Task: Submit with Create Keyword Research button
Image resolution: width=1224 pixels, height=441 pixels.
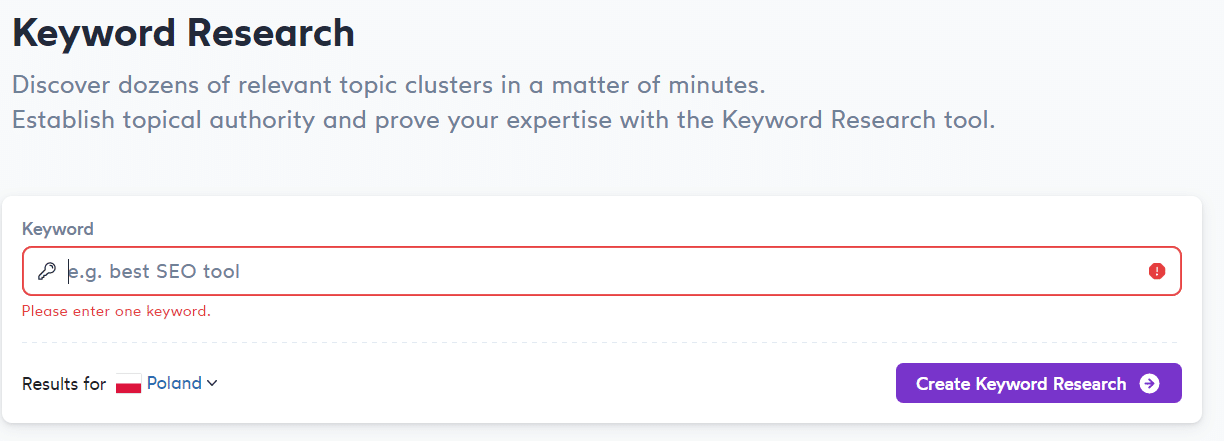Action: point(1038,383)
